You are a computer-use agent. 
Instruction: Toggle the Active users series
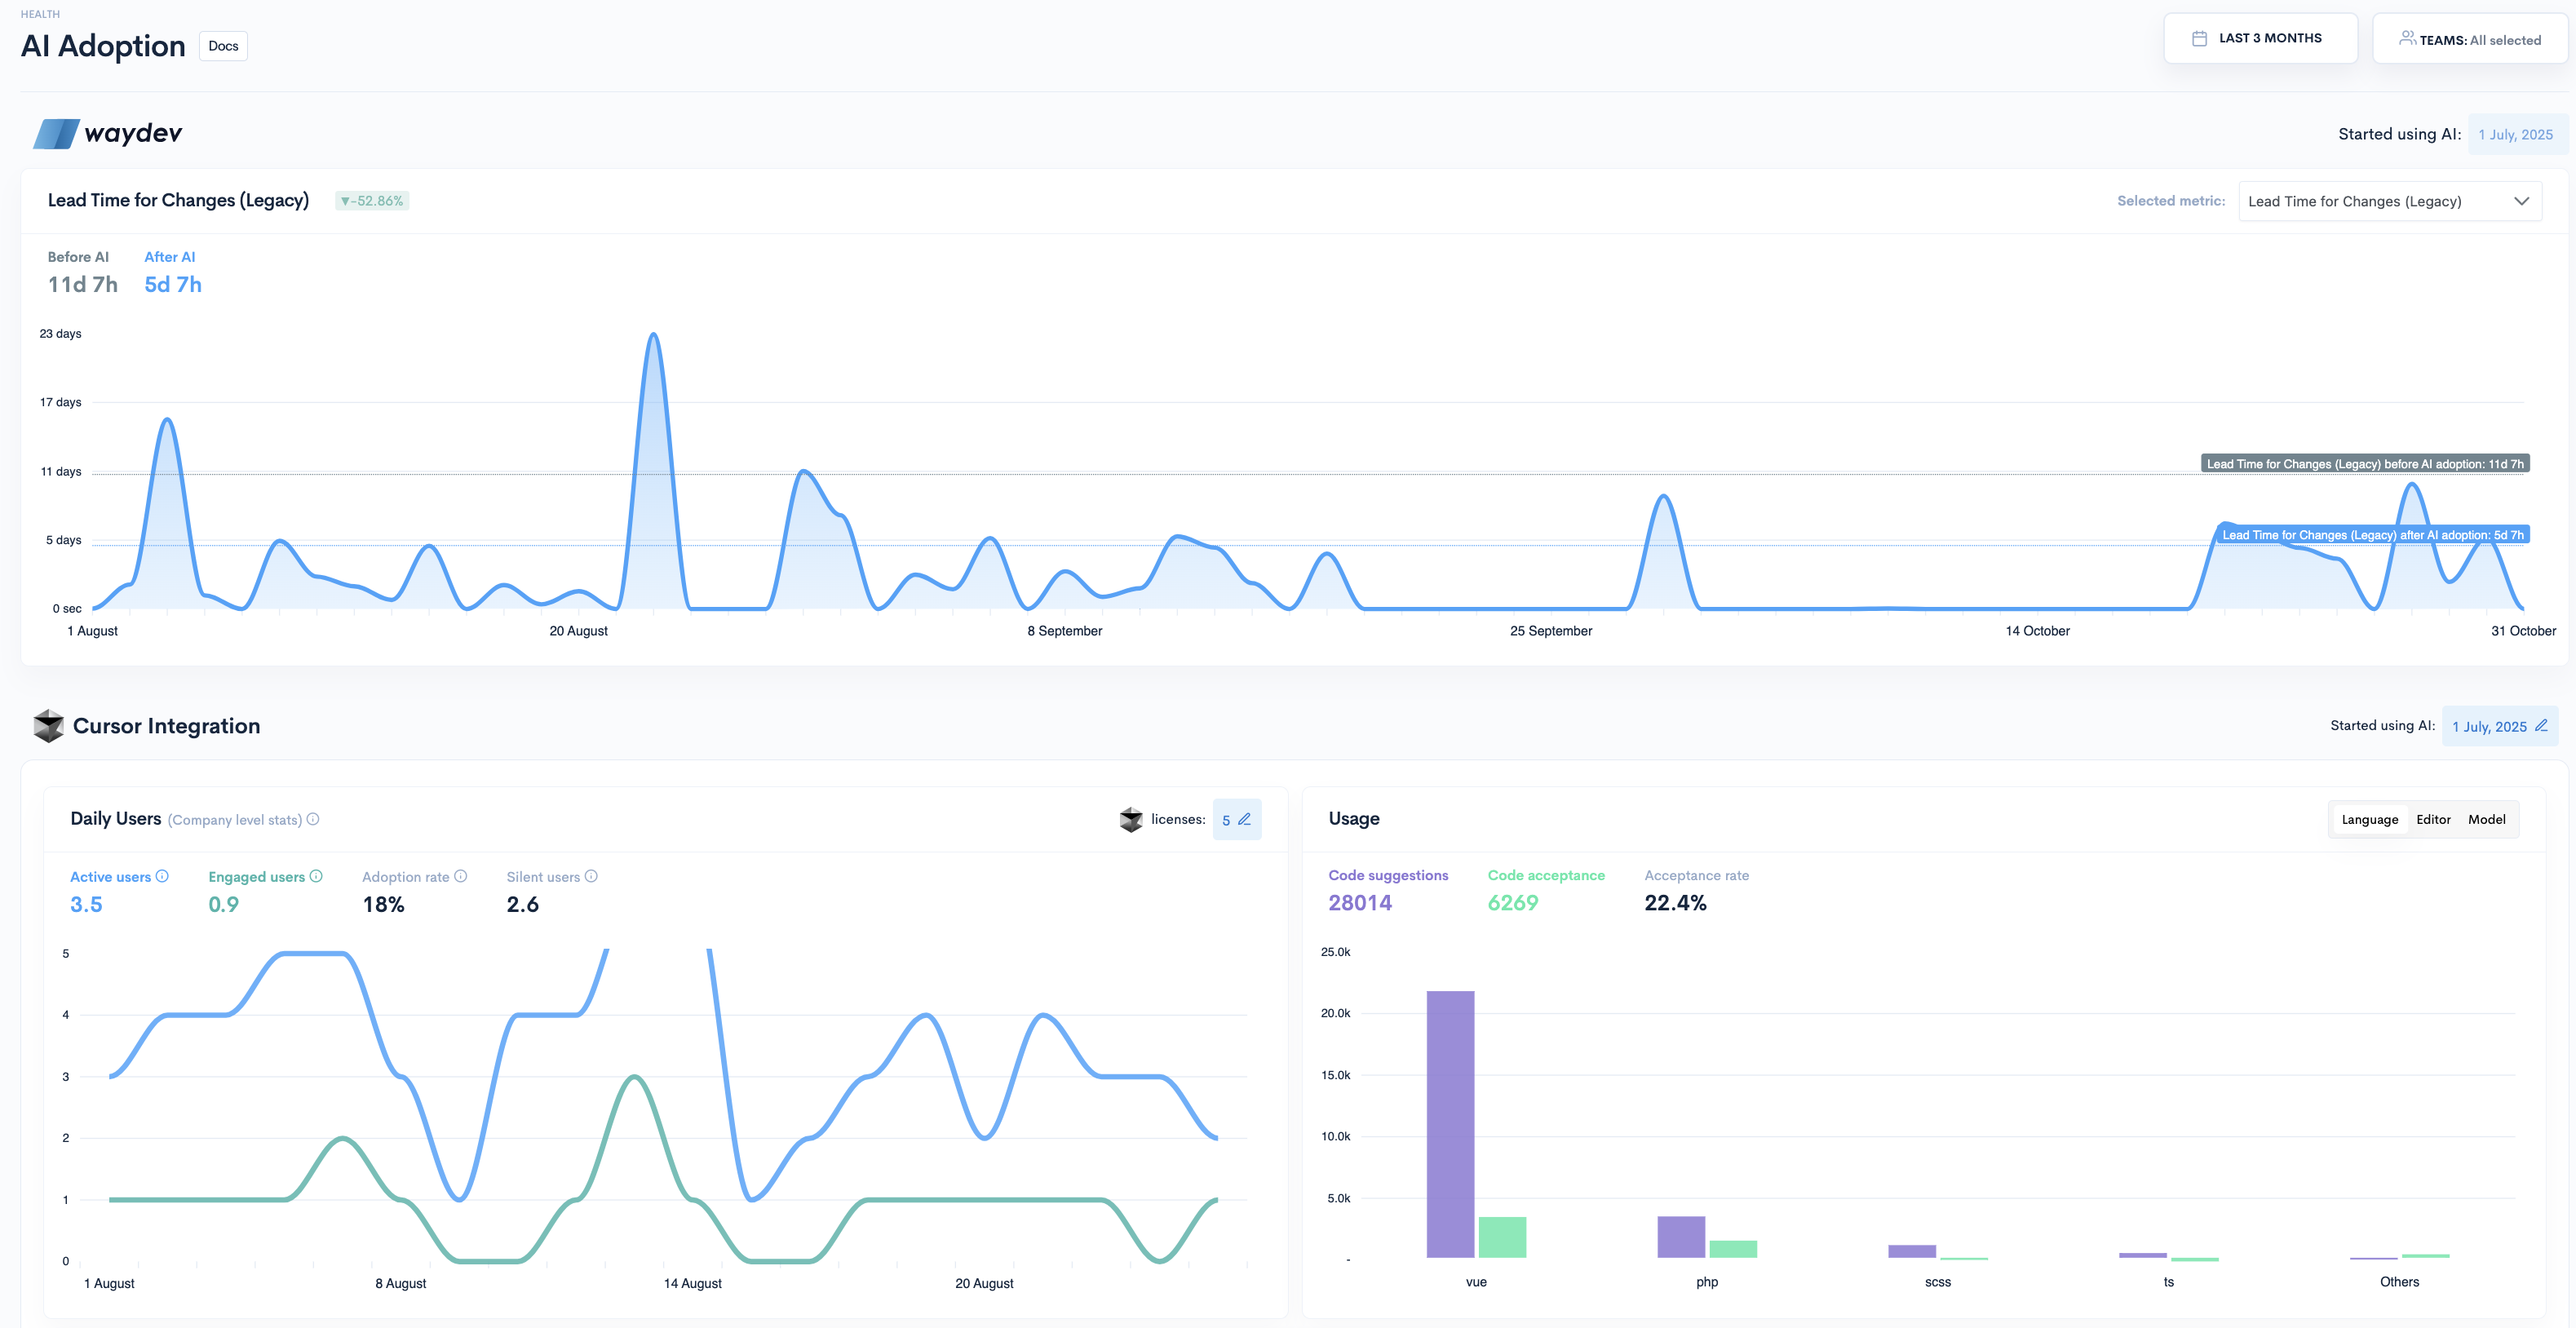[x=110, y=877]
